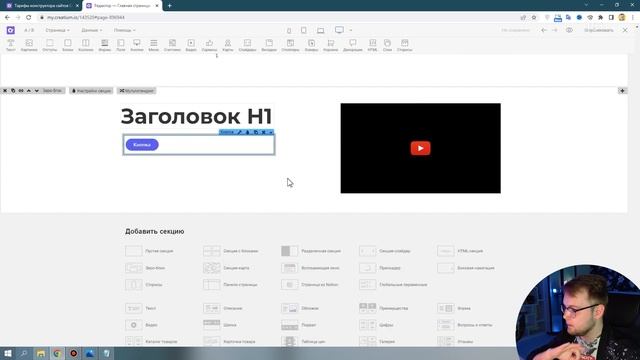The image size is (640, 360).
Task: Move section down with arrow icon
Action: pyautogui.click(x=36, y=91)
